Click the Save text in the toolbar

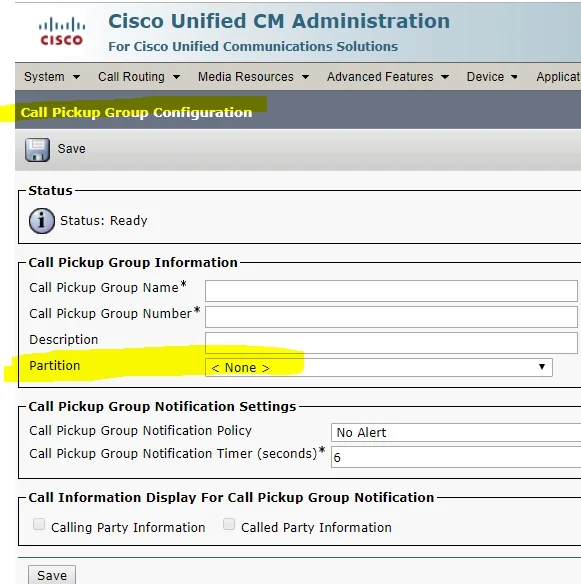point(72,149)
